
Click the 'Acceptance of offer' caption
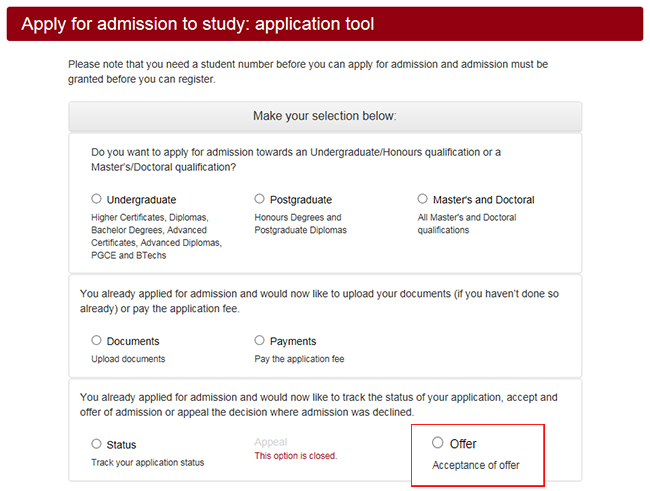pos(475,465)
